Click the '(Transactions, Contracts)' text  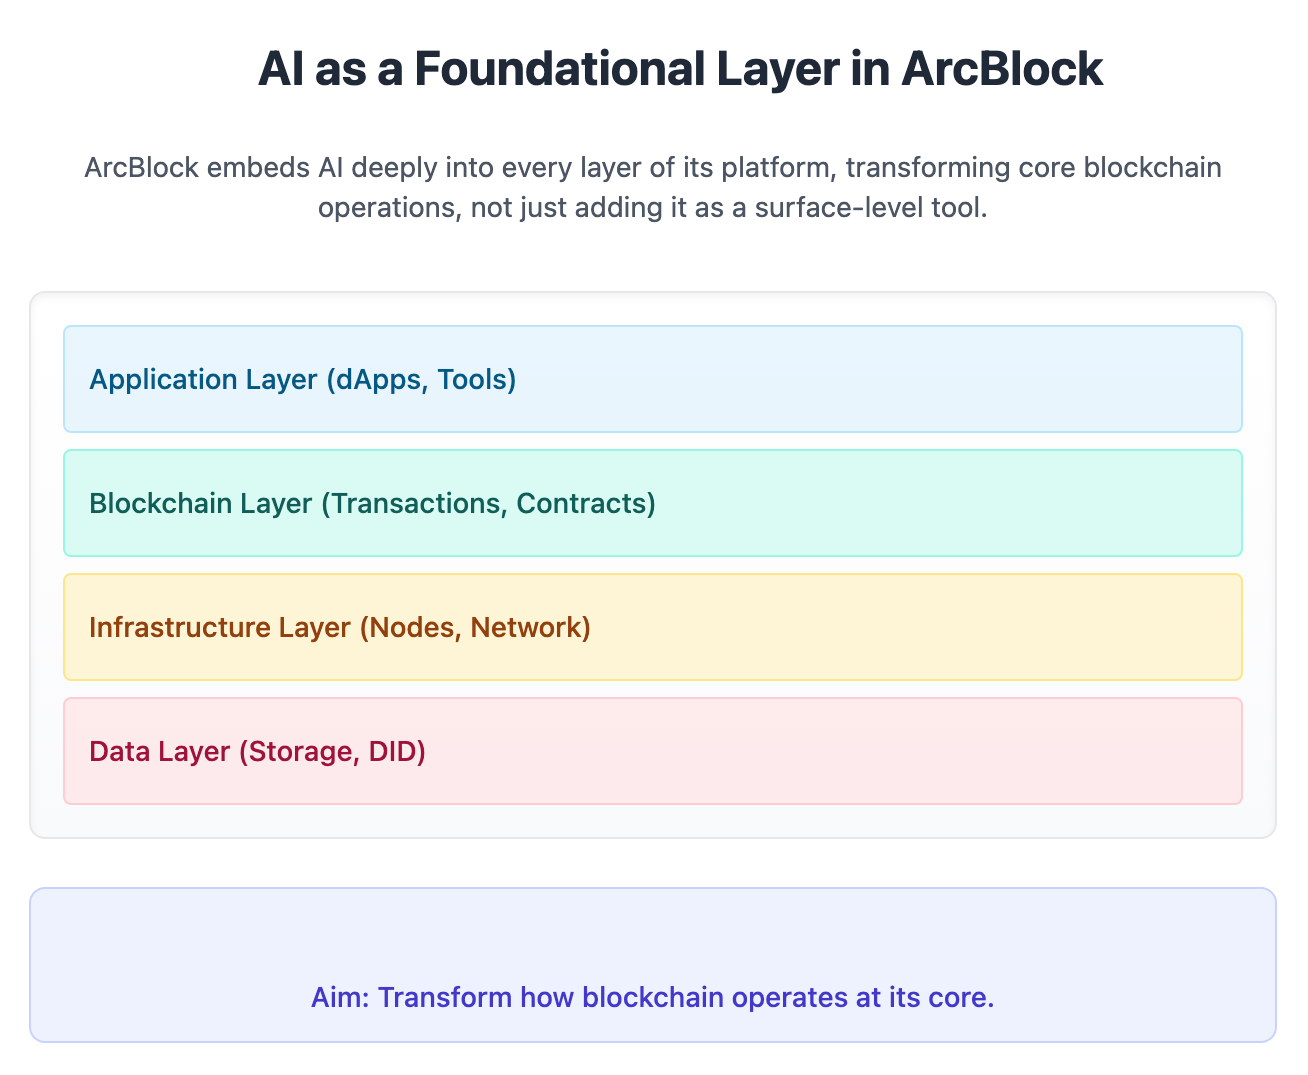pyautogui.click(x=488, y=503)
